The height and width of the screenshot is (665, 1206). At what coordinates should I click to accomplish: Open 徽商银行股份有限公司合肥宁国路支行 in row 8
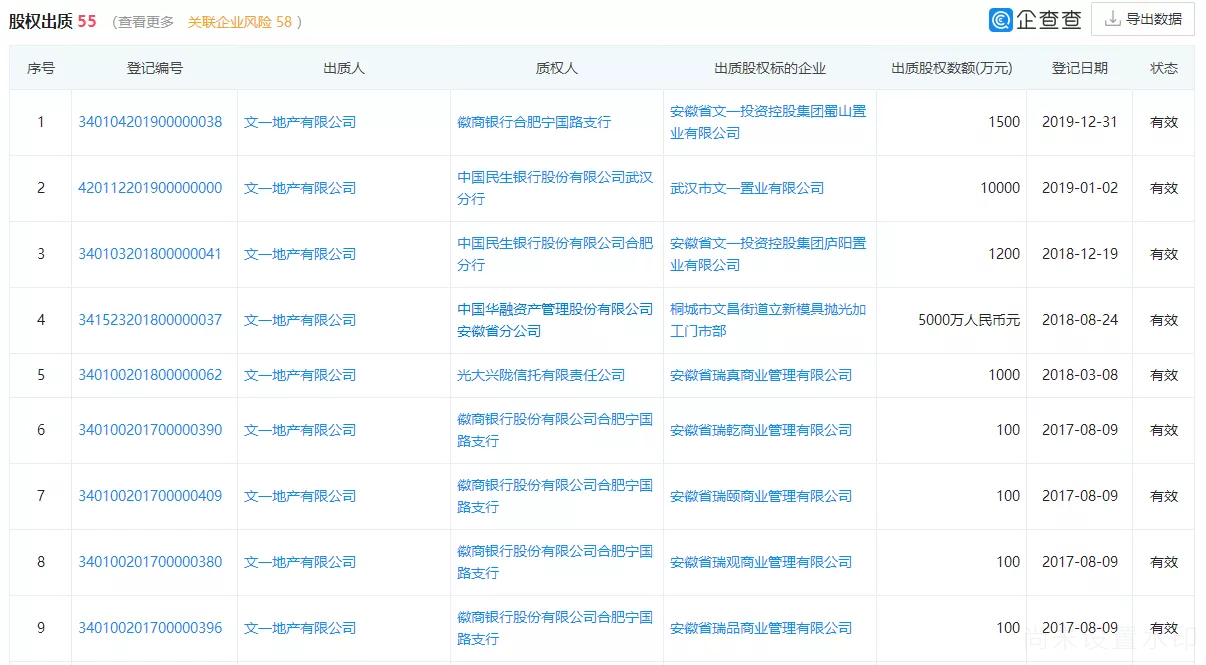pos(555,562)
